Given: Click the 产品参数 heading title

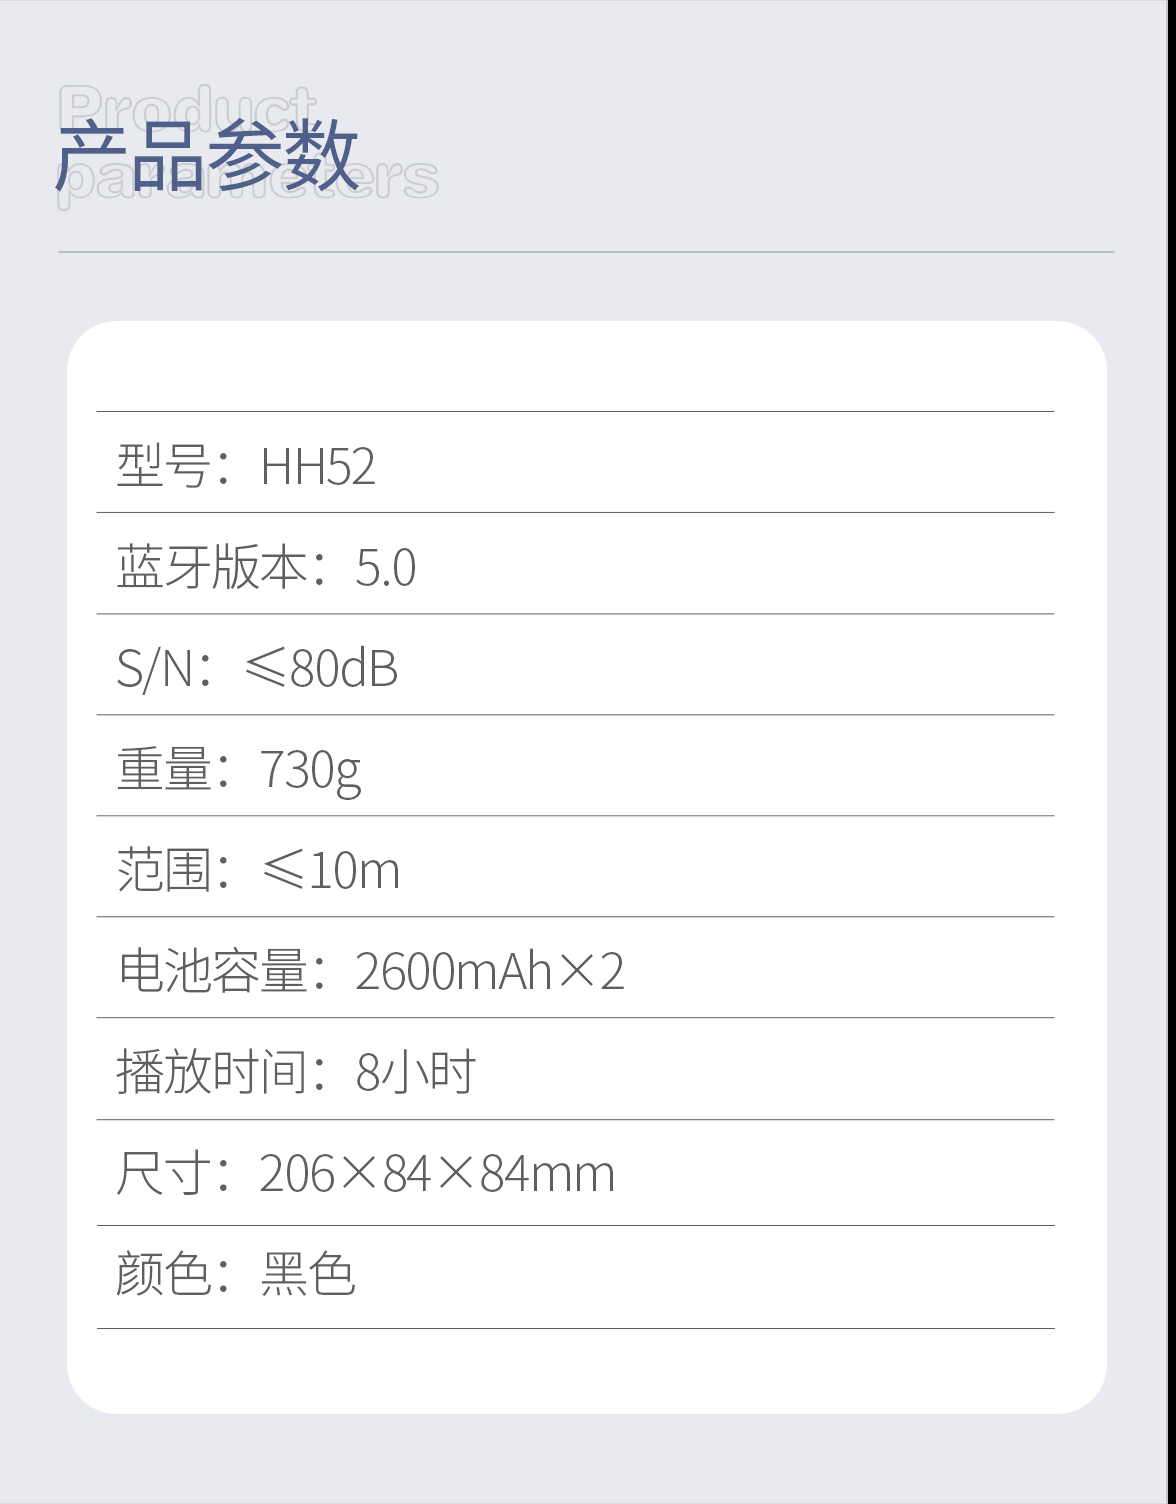Looking at the screenshot, I should pyautogui.click(x=207, y=157).
